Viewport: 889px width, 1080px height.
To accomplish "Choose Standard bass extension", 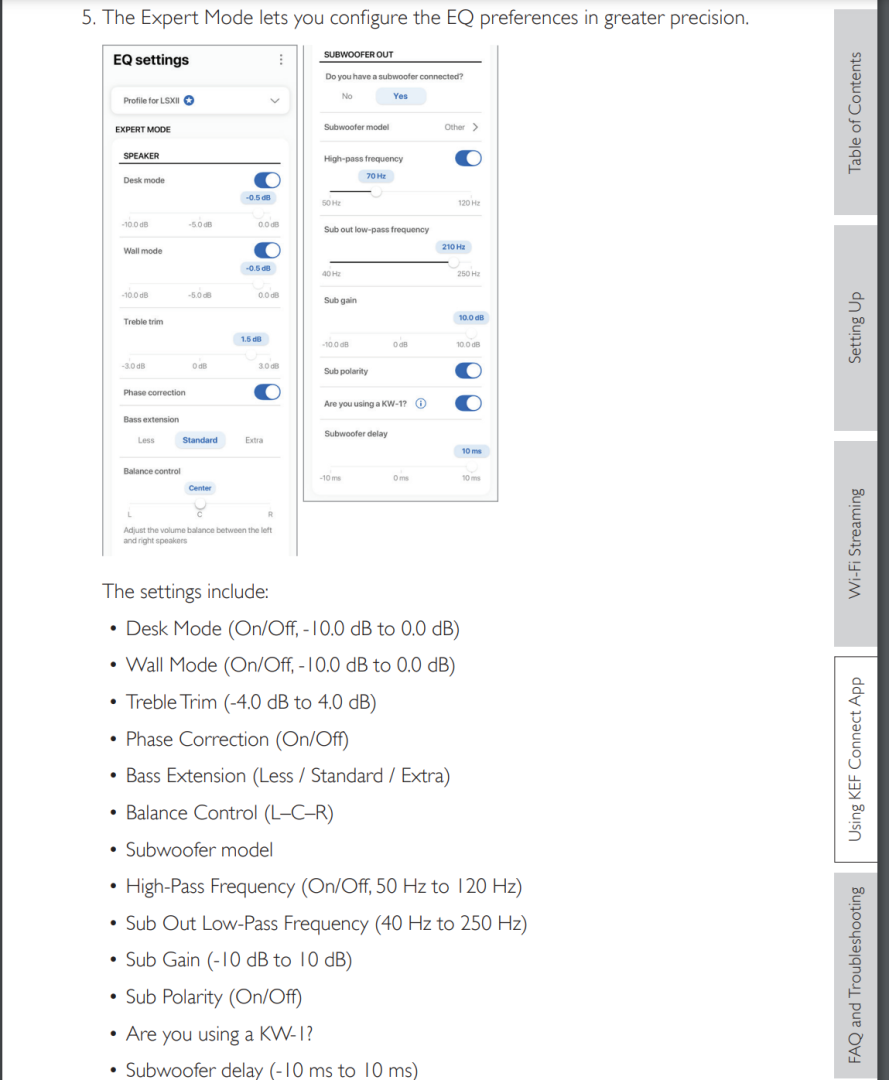I will 200,440.
